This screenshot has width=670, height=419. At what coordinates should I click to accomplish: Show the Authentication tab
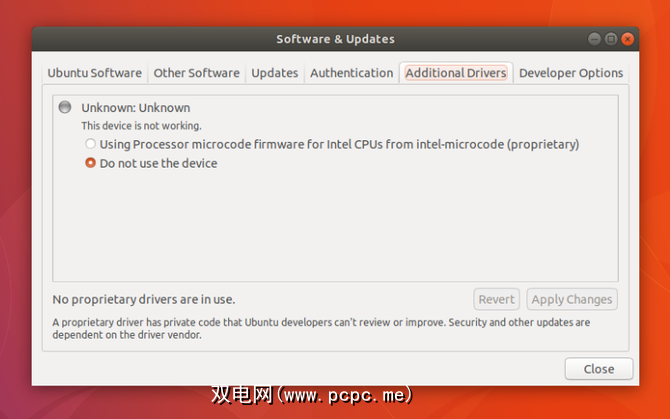(351, 73)
